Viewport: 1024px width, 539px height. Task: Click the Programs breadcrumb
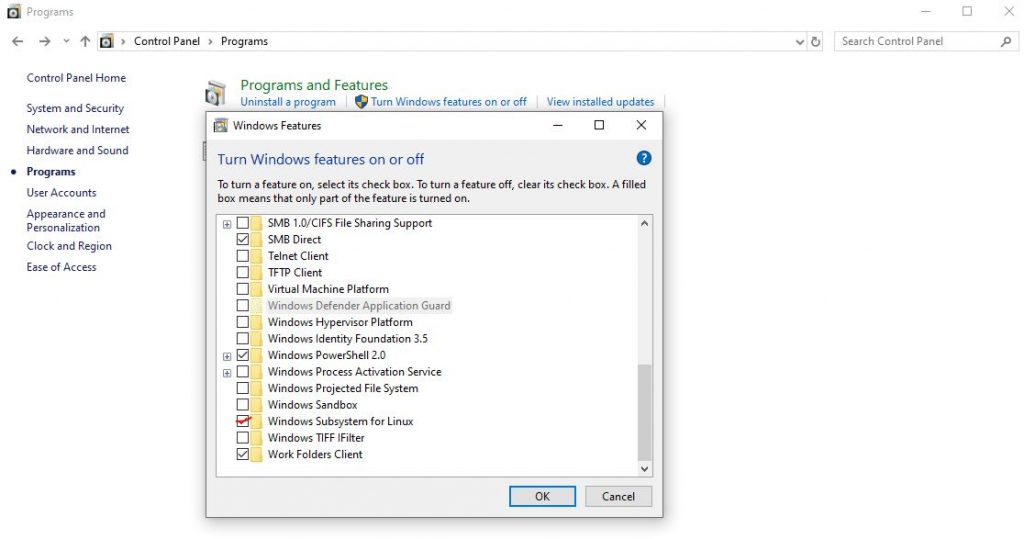click(244, 41)
